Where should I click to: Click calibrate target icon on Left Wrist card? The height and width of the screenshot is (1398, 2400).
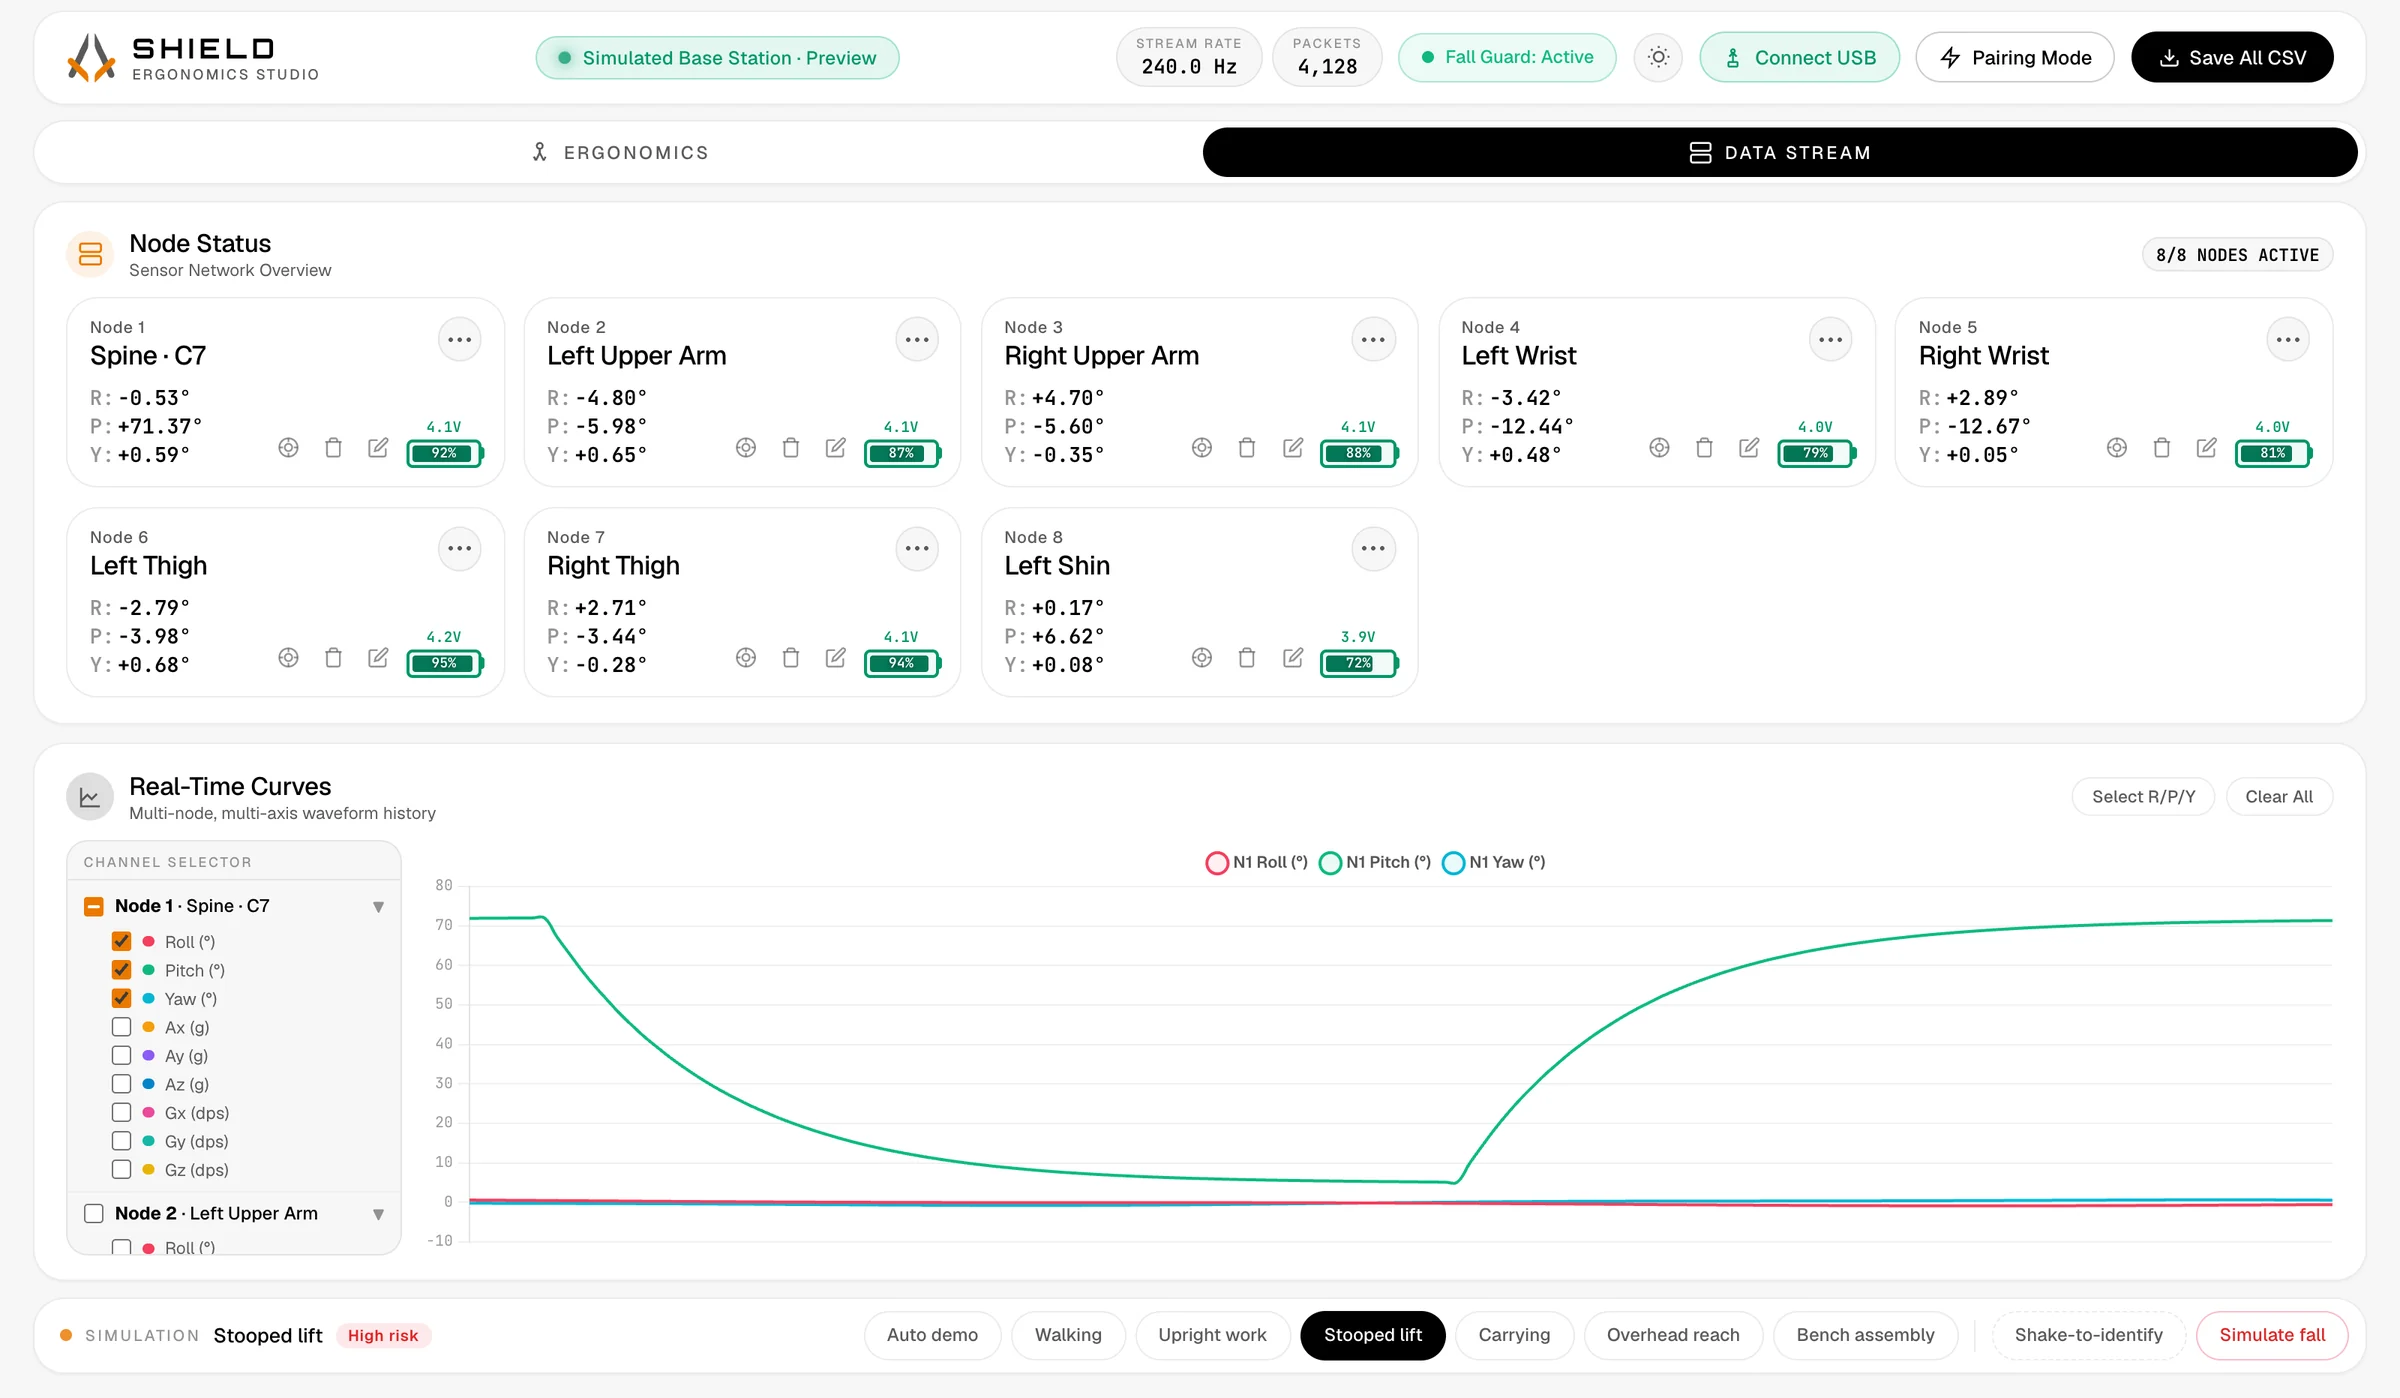tap(1659, 448)
